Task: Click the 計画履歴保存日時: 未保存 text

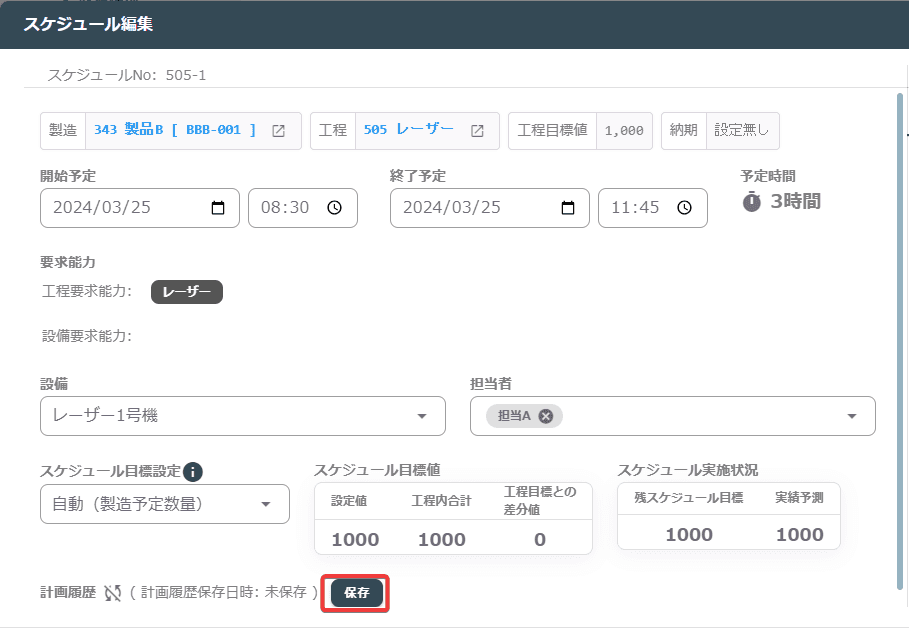Action: coord(224,592)
